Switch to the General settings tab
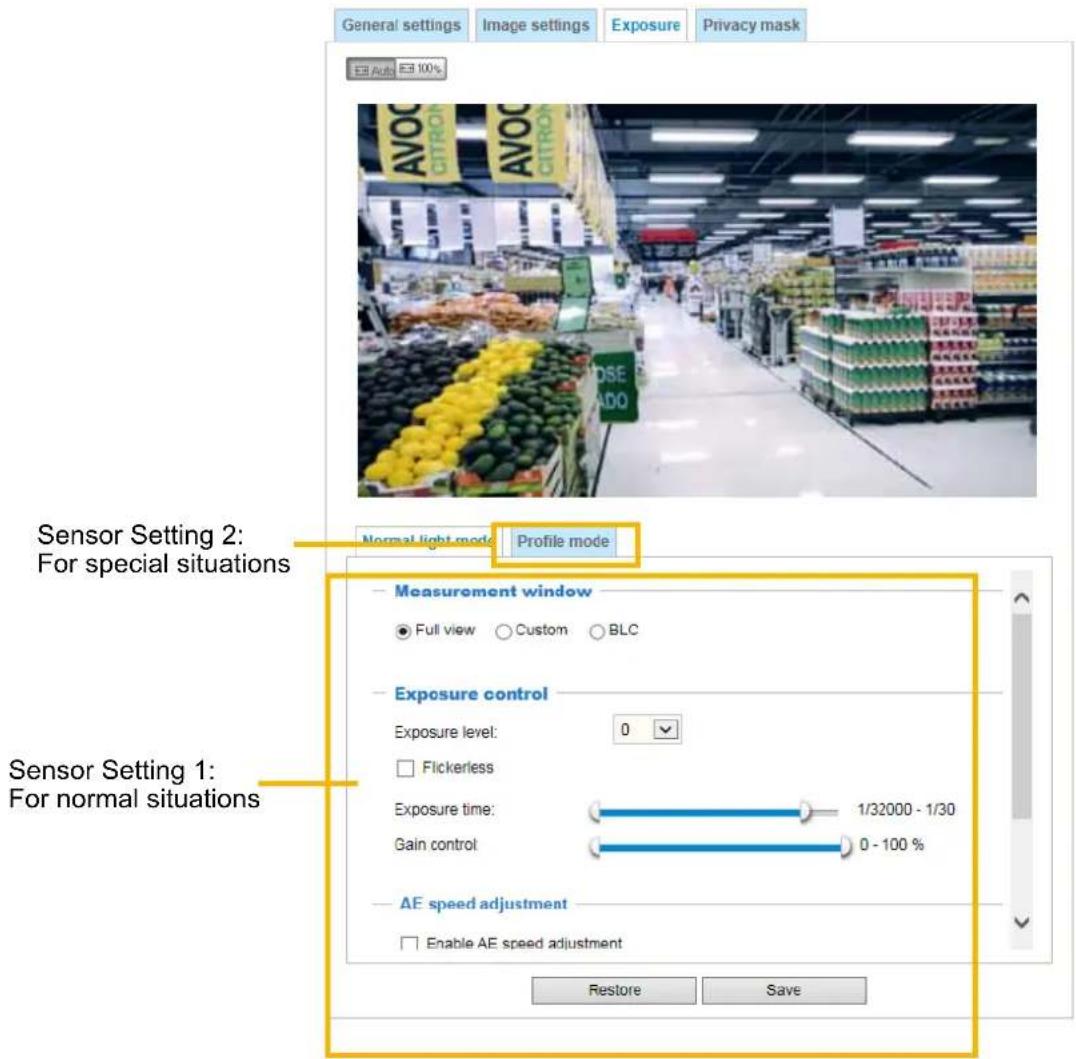This screenshot has height=1059, width=1076. tap(401, 25)
